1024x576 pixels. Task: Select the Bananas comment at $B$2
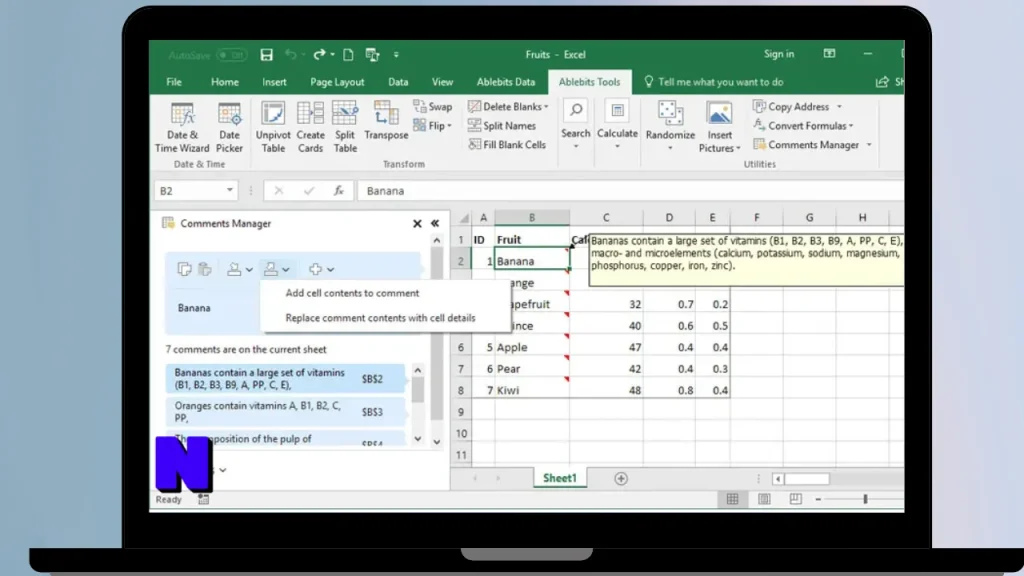coord(285,379)
